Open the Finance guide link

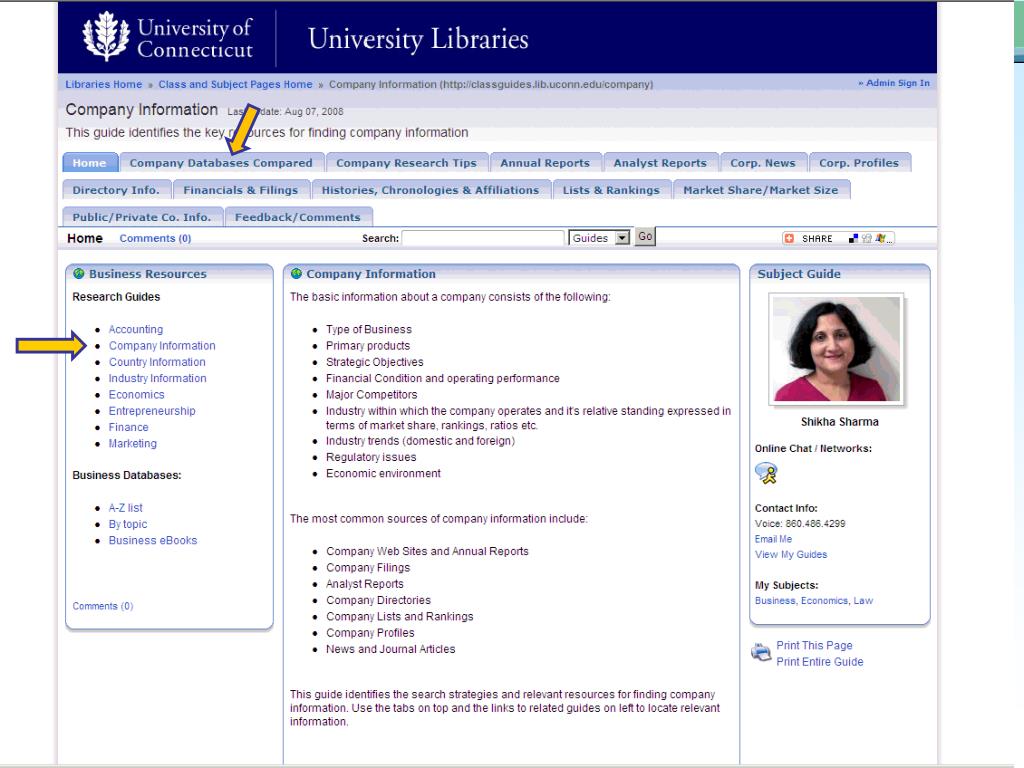129,427
